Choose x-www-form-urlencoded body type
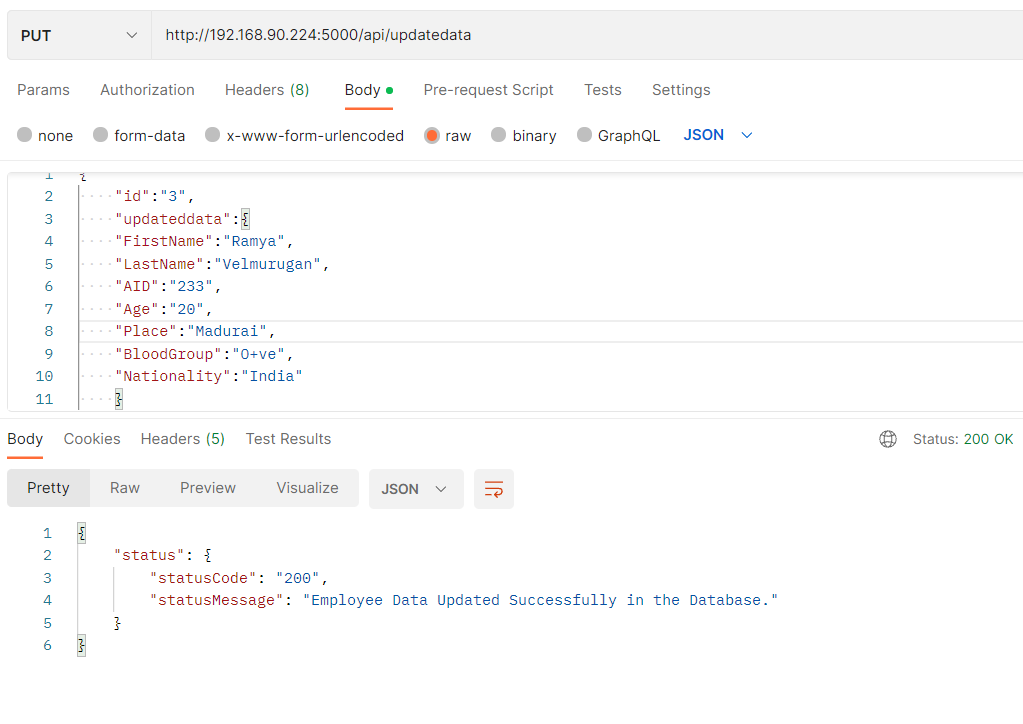 (x=213, y=135)
